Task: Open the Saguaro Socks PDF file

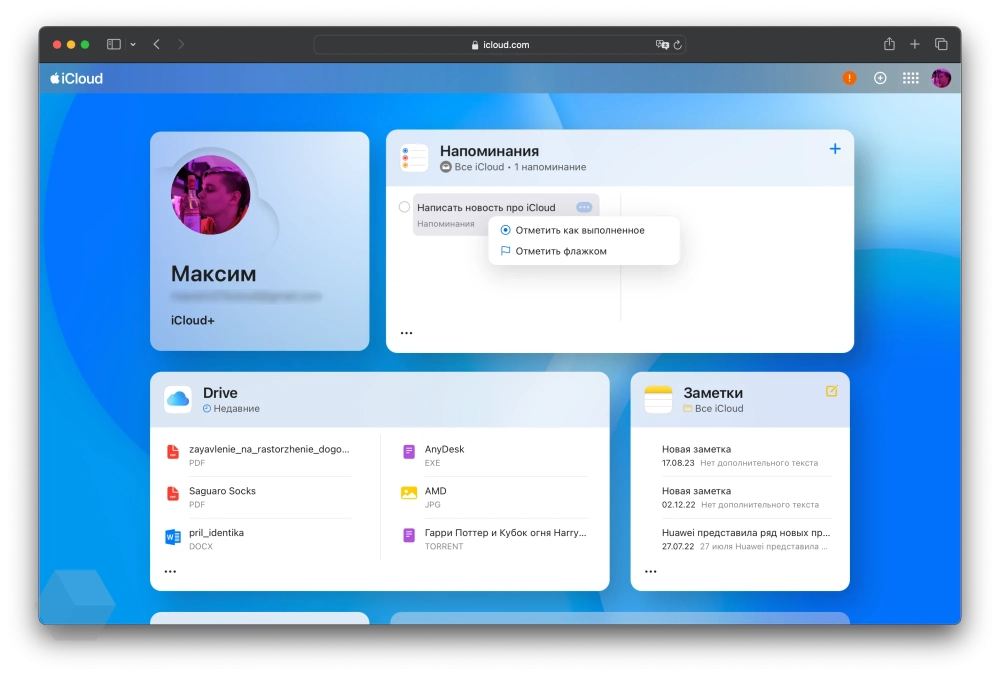Action: [x=222, y=491]
